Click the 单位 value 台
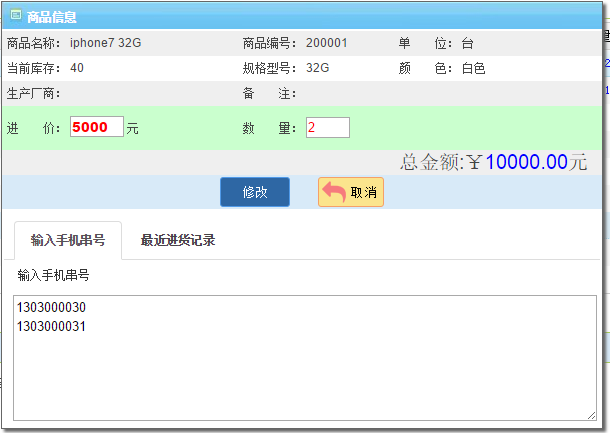Screen dimensions: 610x433 point(467,43)
